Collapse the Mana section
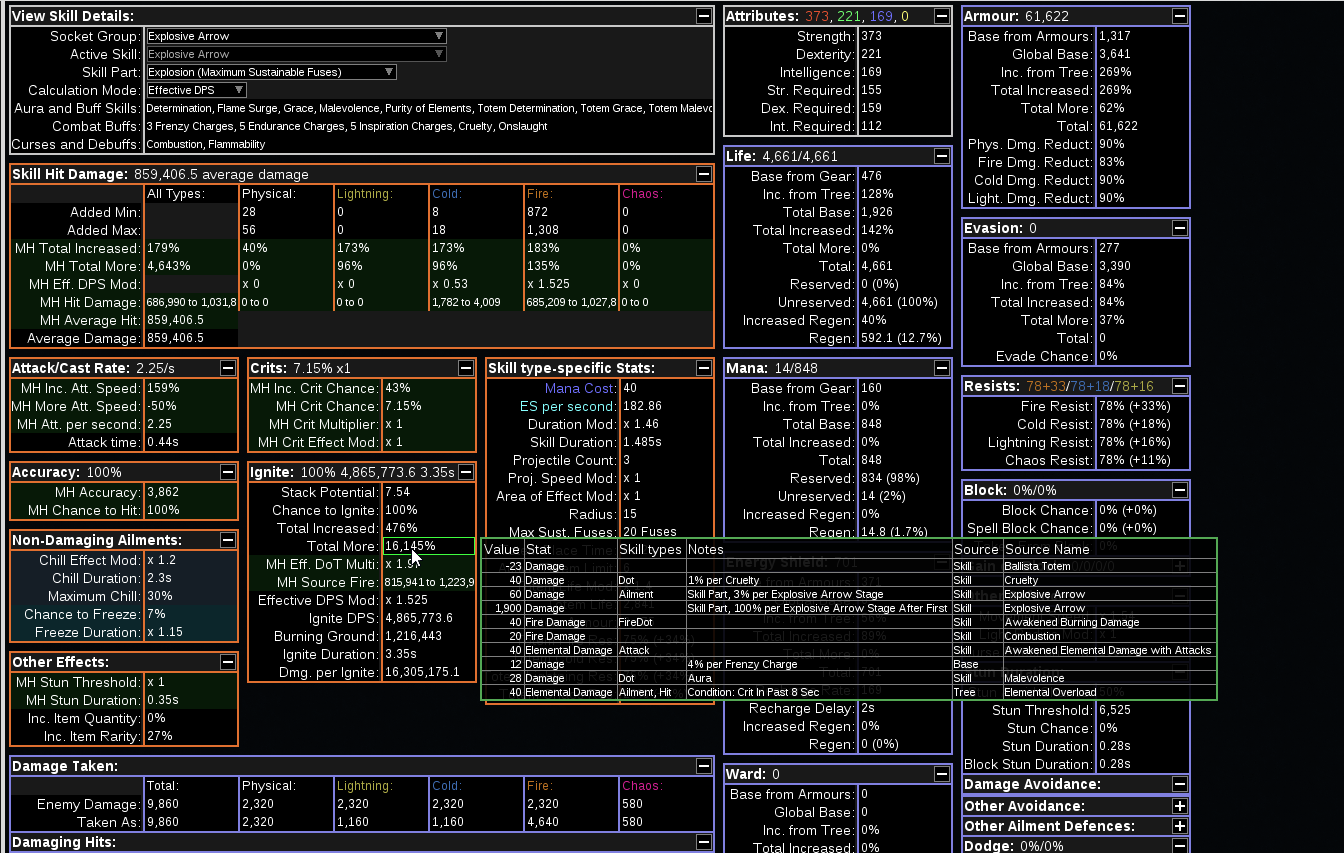Viewport: 1344px width, 853px height. [x=942, y=368]
